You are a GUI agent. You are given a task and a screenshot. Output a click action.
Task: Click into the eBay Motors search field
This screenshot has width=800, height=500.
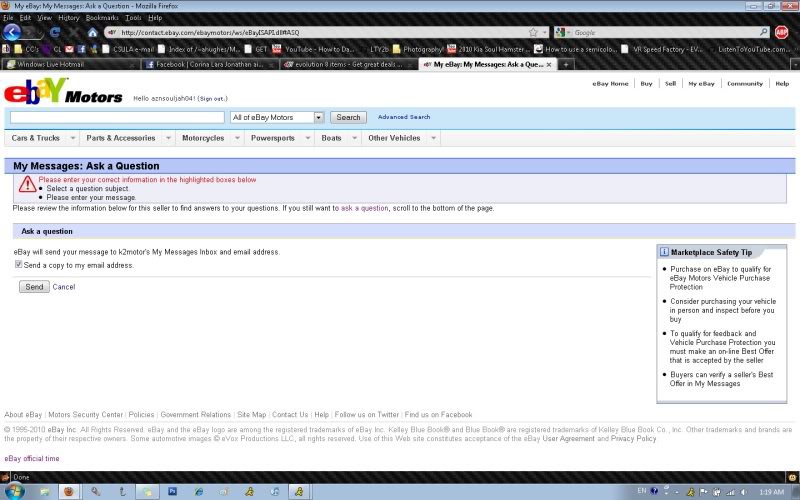117,117
